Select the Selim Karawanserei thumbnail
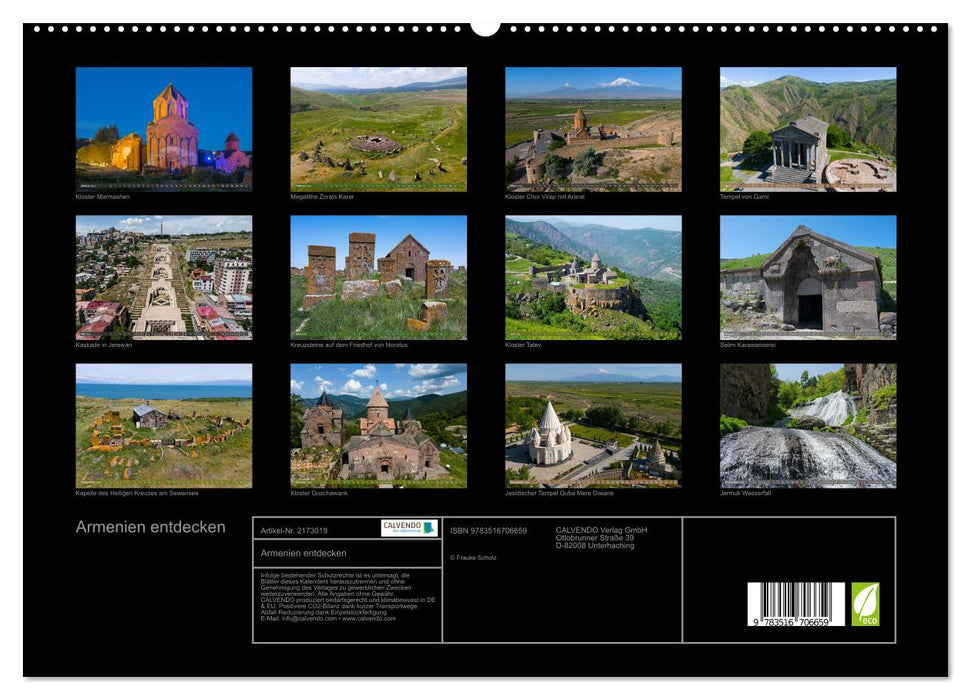 click(x=805, y=275)
